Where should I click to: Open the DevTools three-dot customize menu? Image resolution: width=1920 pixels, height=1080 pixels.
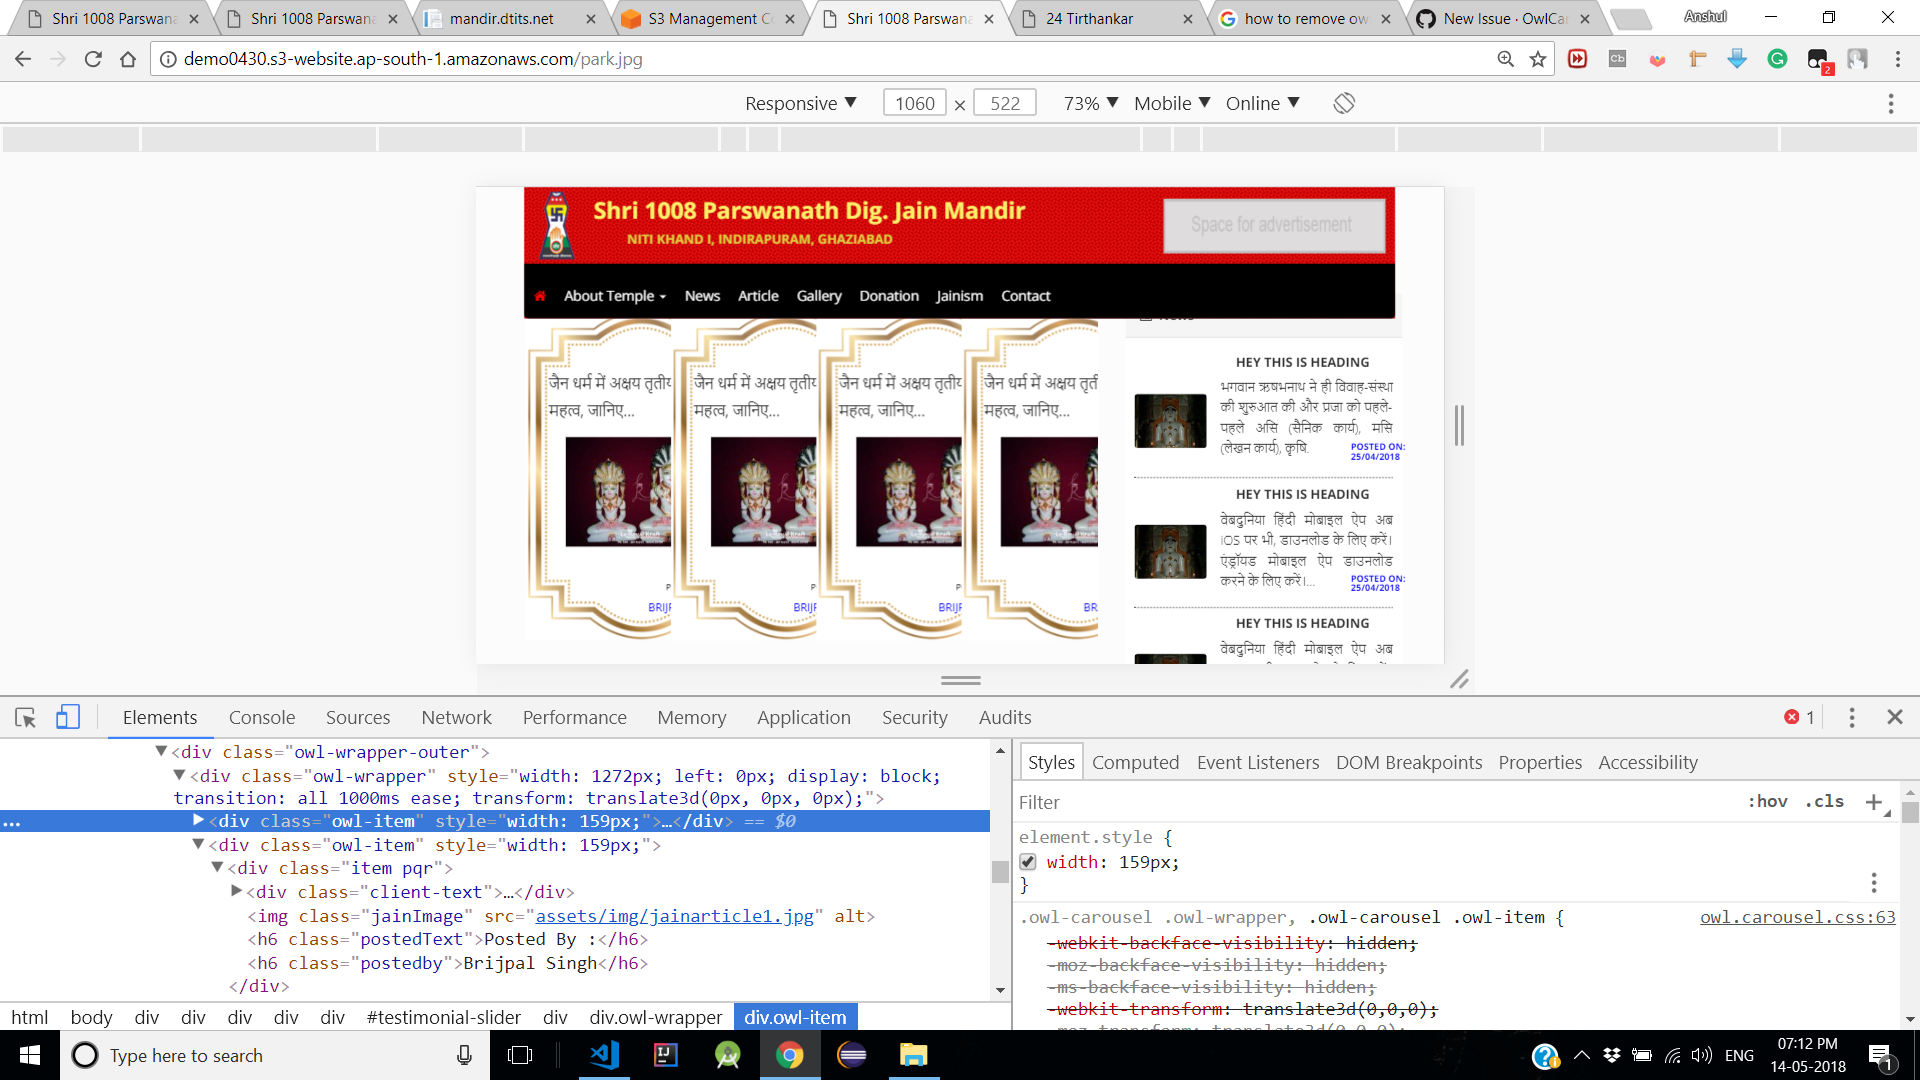[x=1851, y=717]
